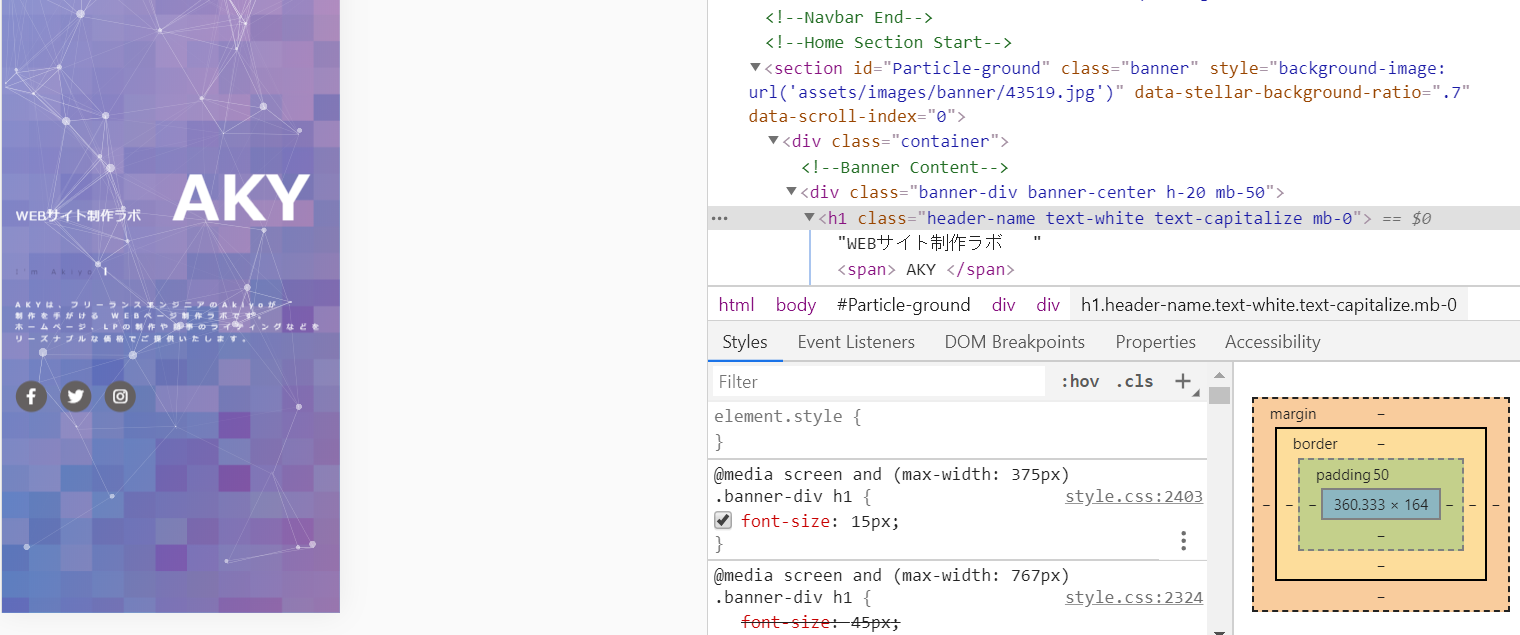Toggle the .cls class editor

pyautogui.click(x=1134, y=381)
